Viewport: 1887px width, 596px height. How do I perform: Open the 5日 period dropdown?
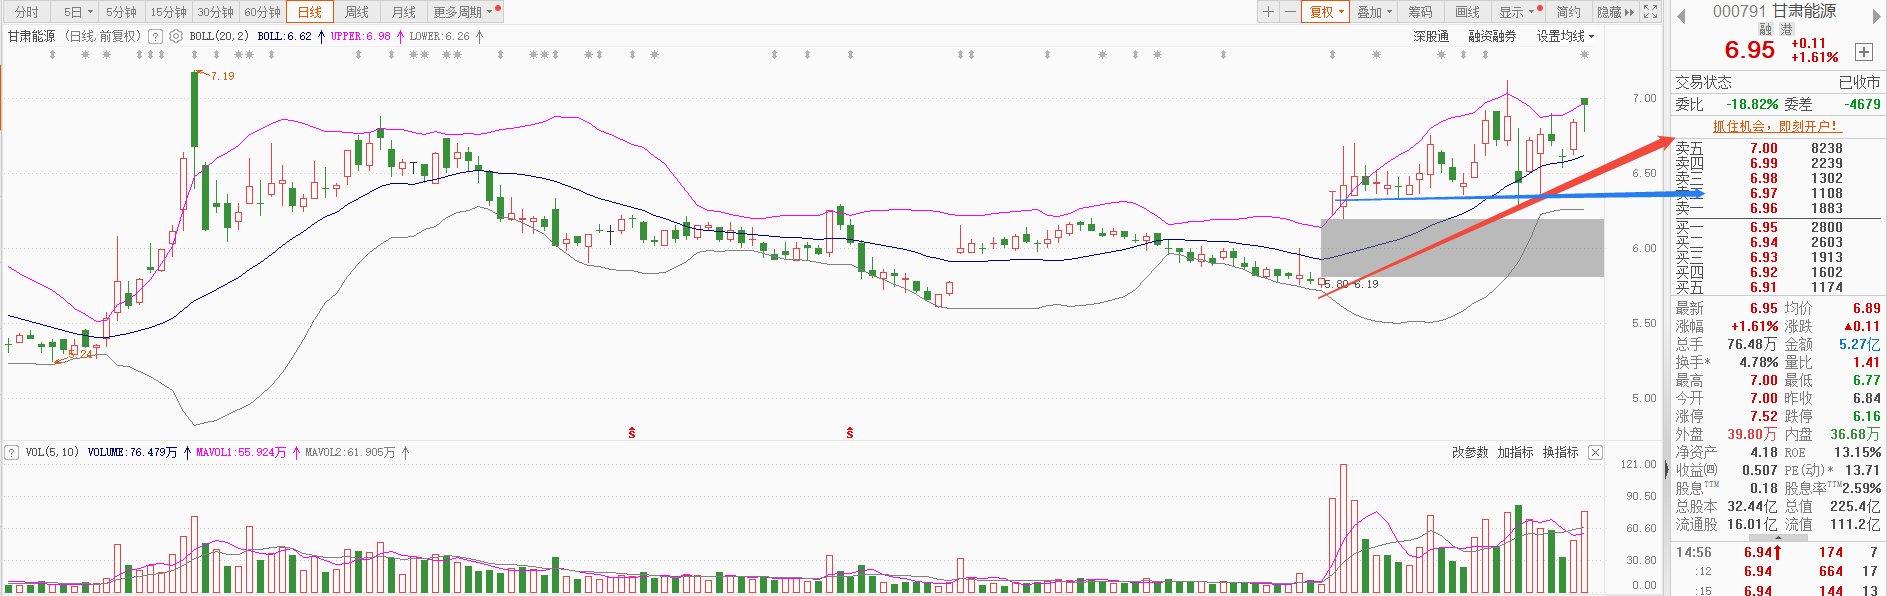click(77, 12)
